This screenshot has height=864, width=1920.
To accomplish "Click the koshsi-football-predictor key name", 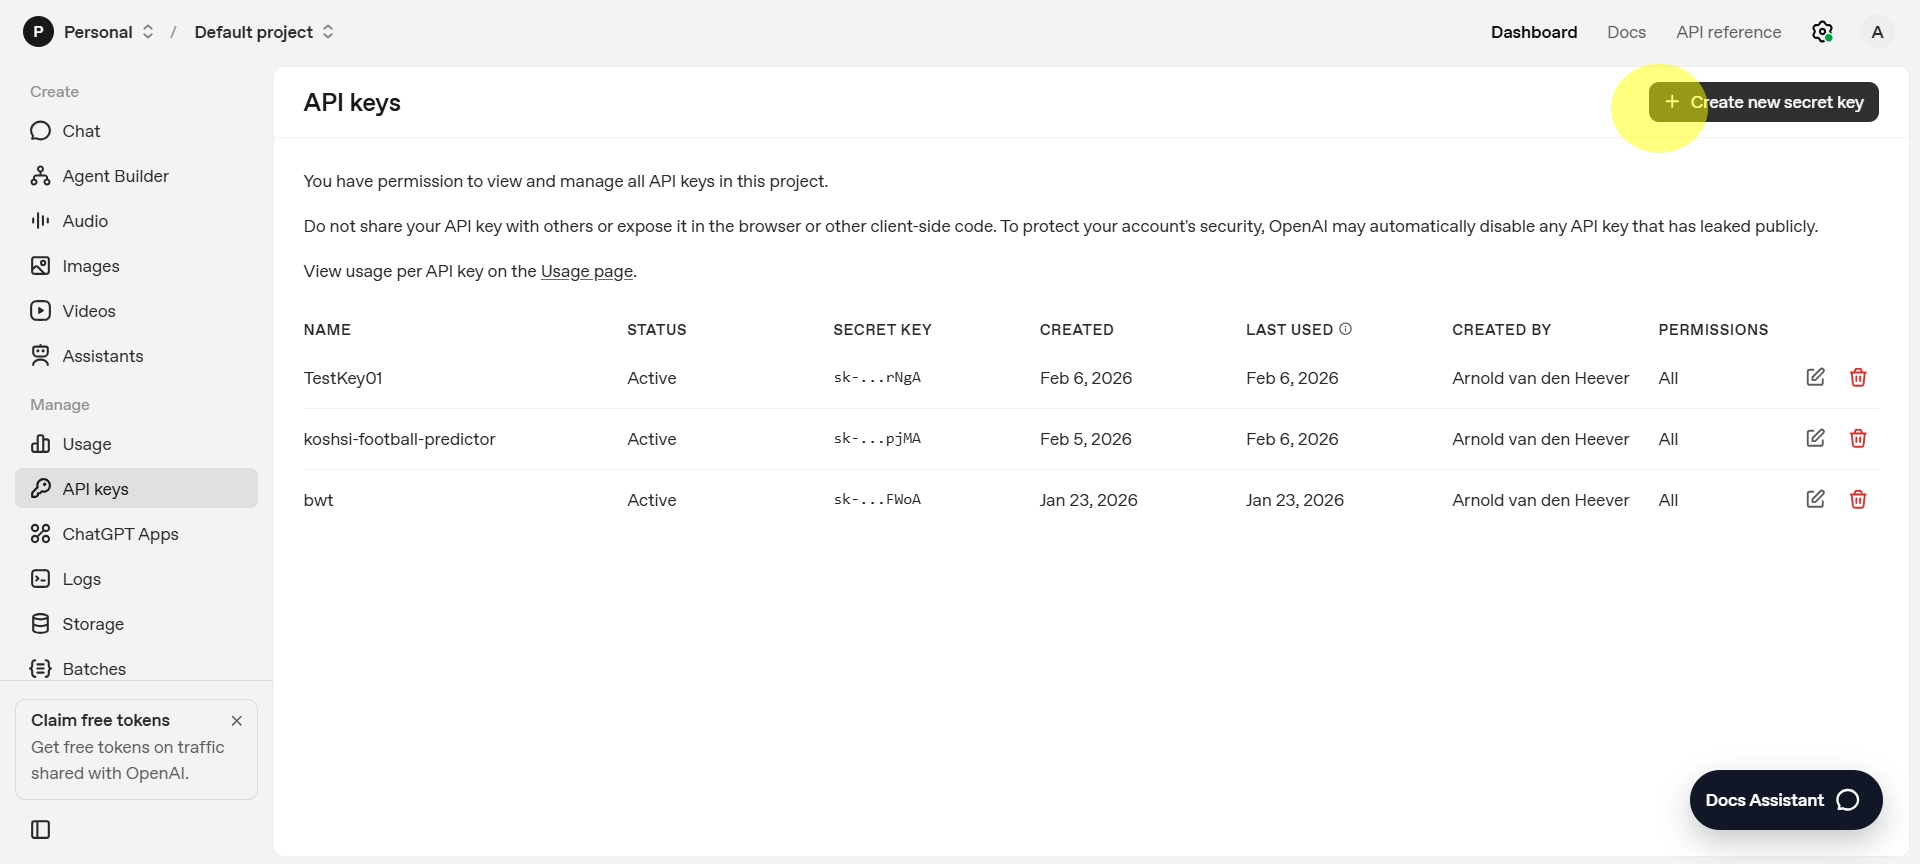I will click(399, 439).
